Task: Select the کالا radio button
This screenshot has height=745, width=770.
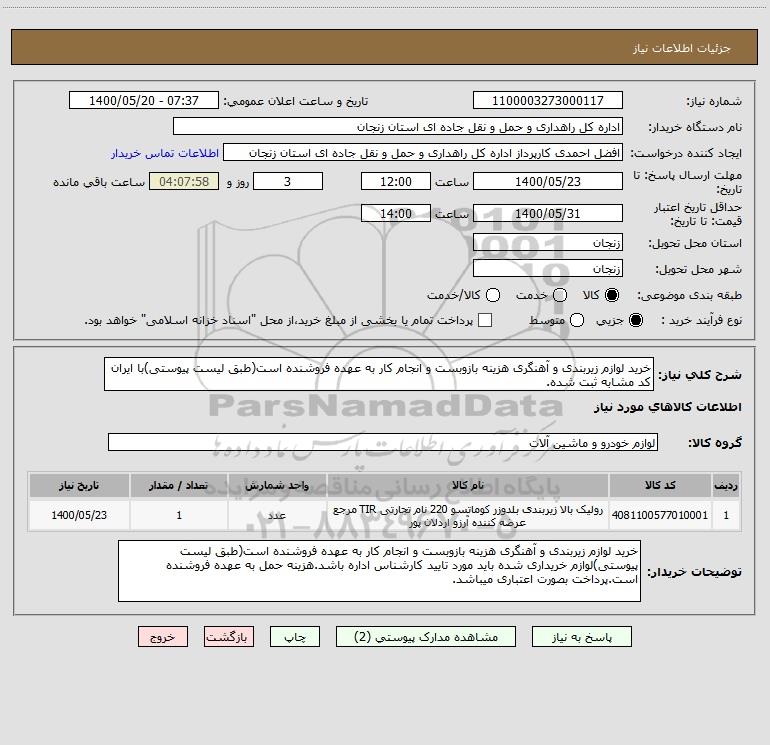Action: [612, 295]
